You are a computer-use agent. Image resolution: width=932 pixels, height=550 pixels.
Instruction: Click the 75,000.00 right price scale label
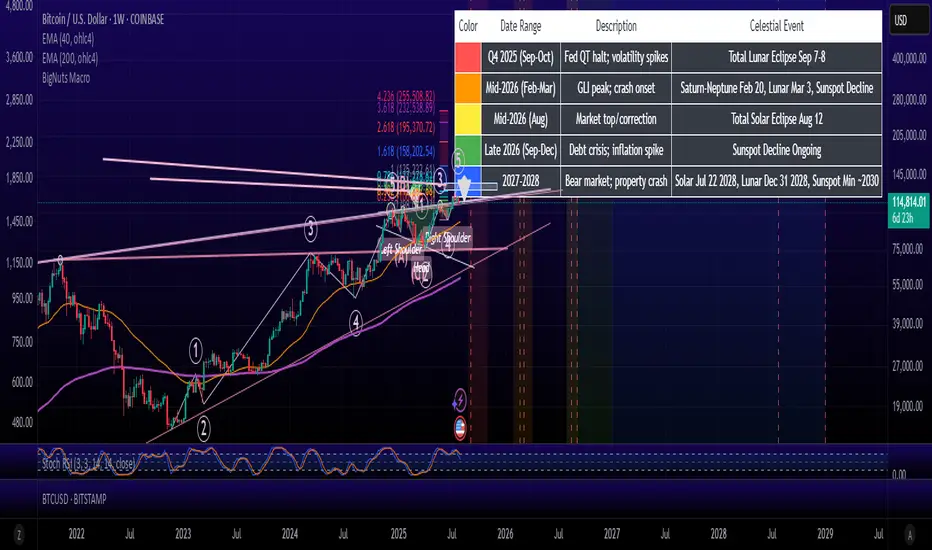click(x=909, y=249)
